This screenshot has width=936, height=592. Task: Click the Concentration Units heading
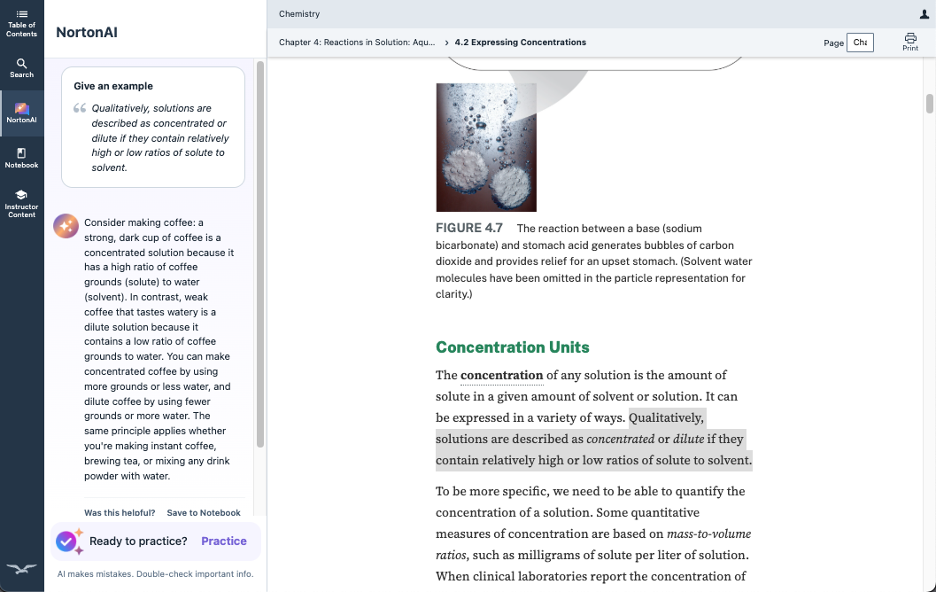coord(512,347)
